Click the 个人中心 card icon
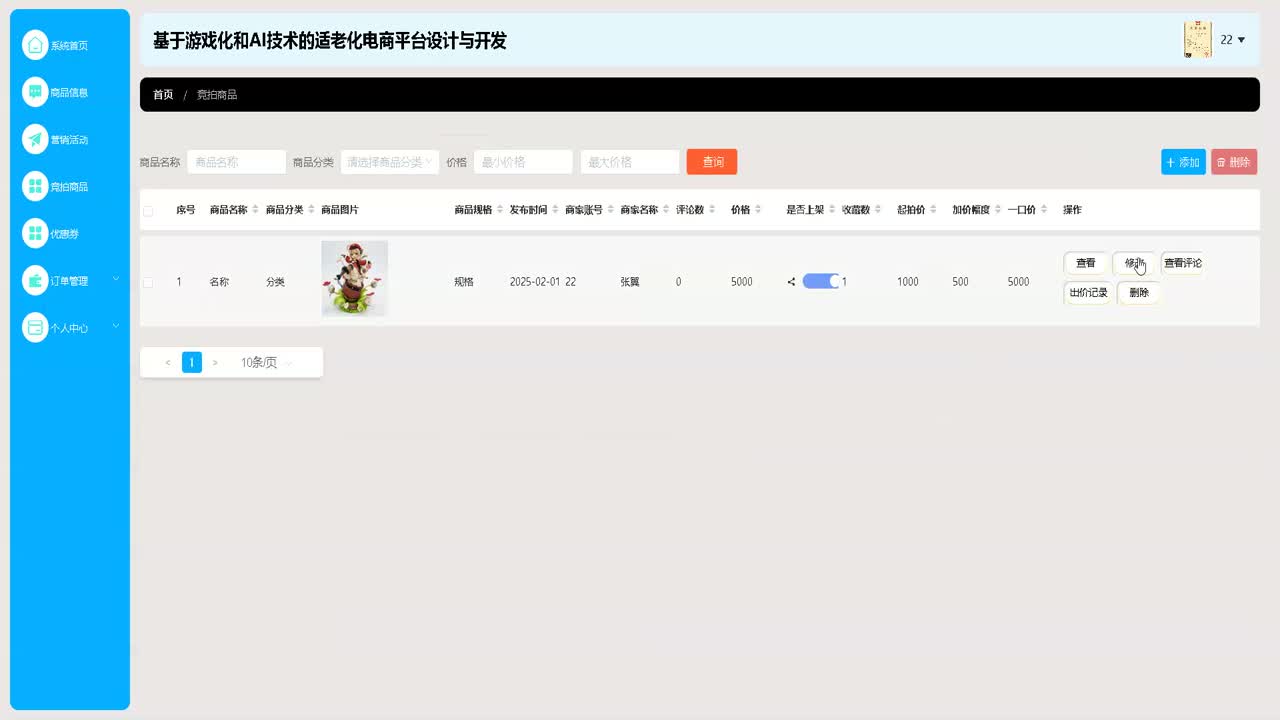Image resolution: width=1280 pixels, height=720 pixels. point(35,327)
